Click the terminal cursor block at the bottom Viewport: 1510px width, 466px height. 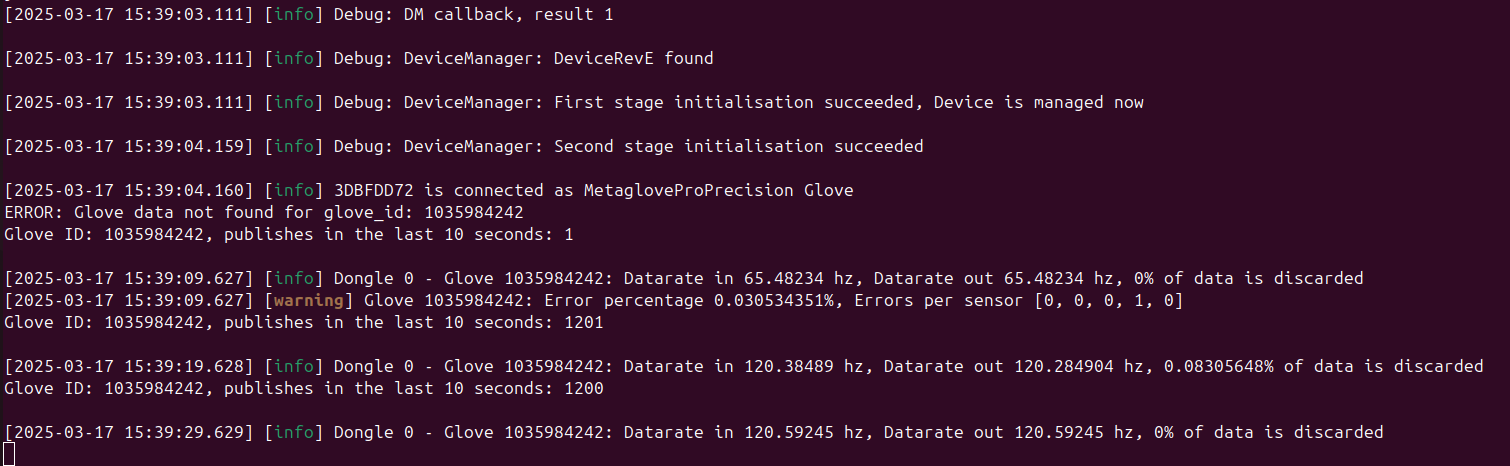(x=9, y=454)
